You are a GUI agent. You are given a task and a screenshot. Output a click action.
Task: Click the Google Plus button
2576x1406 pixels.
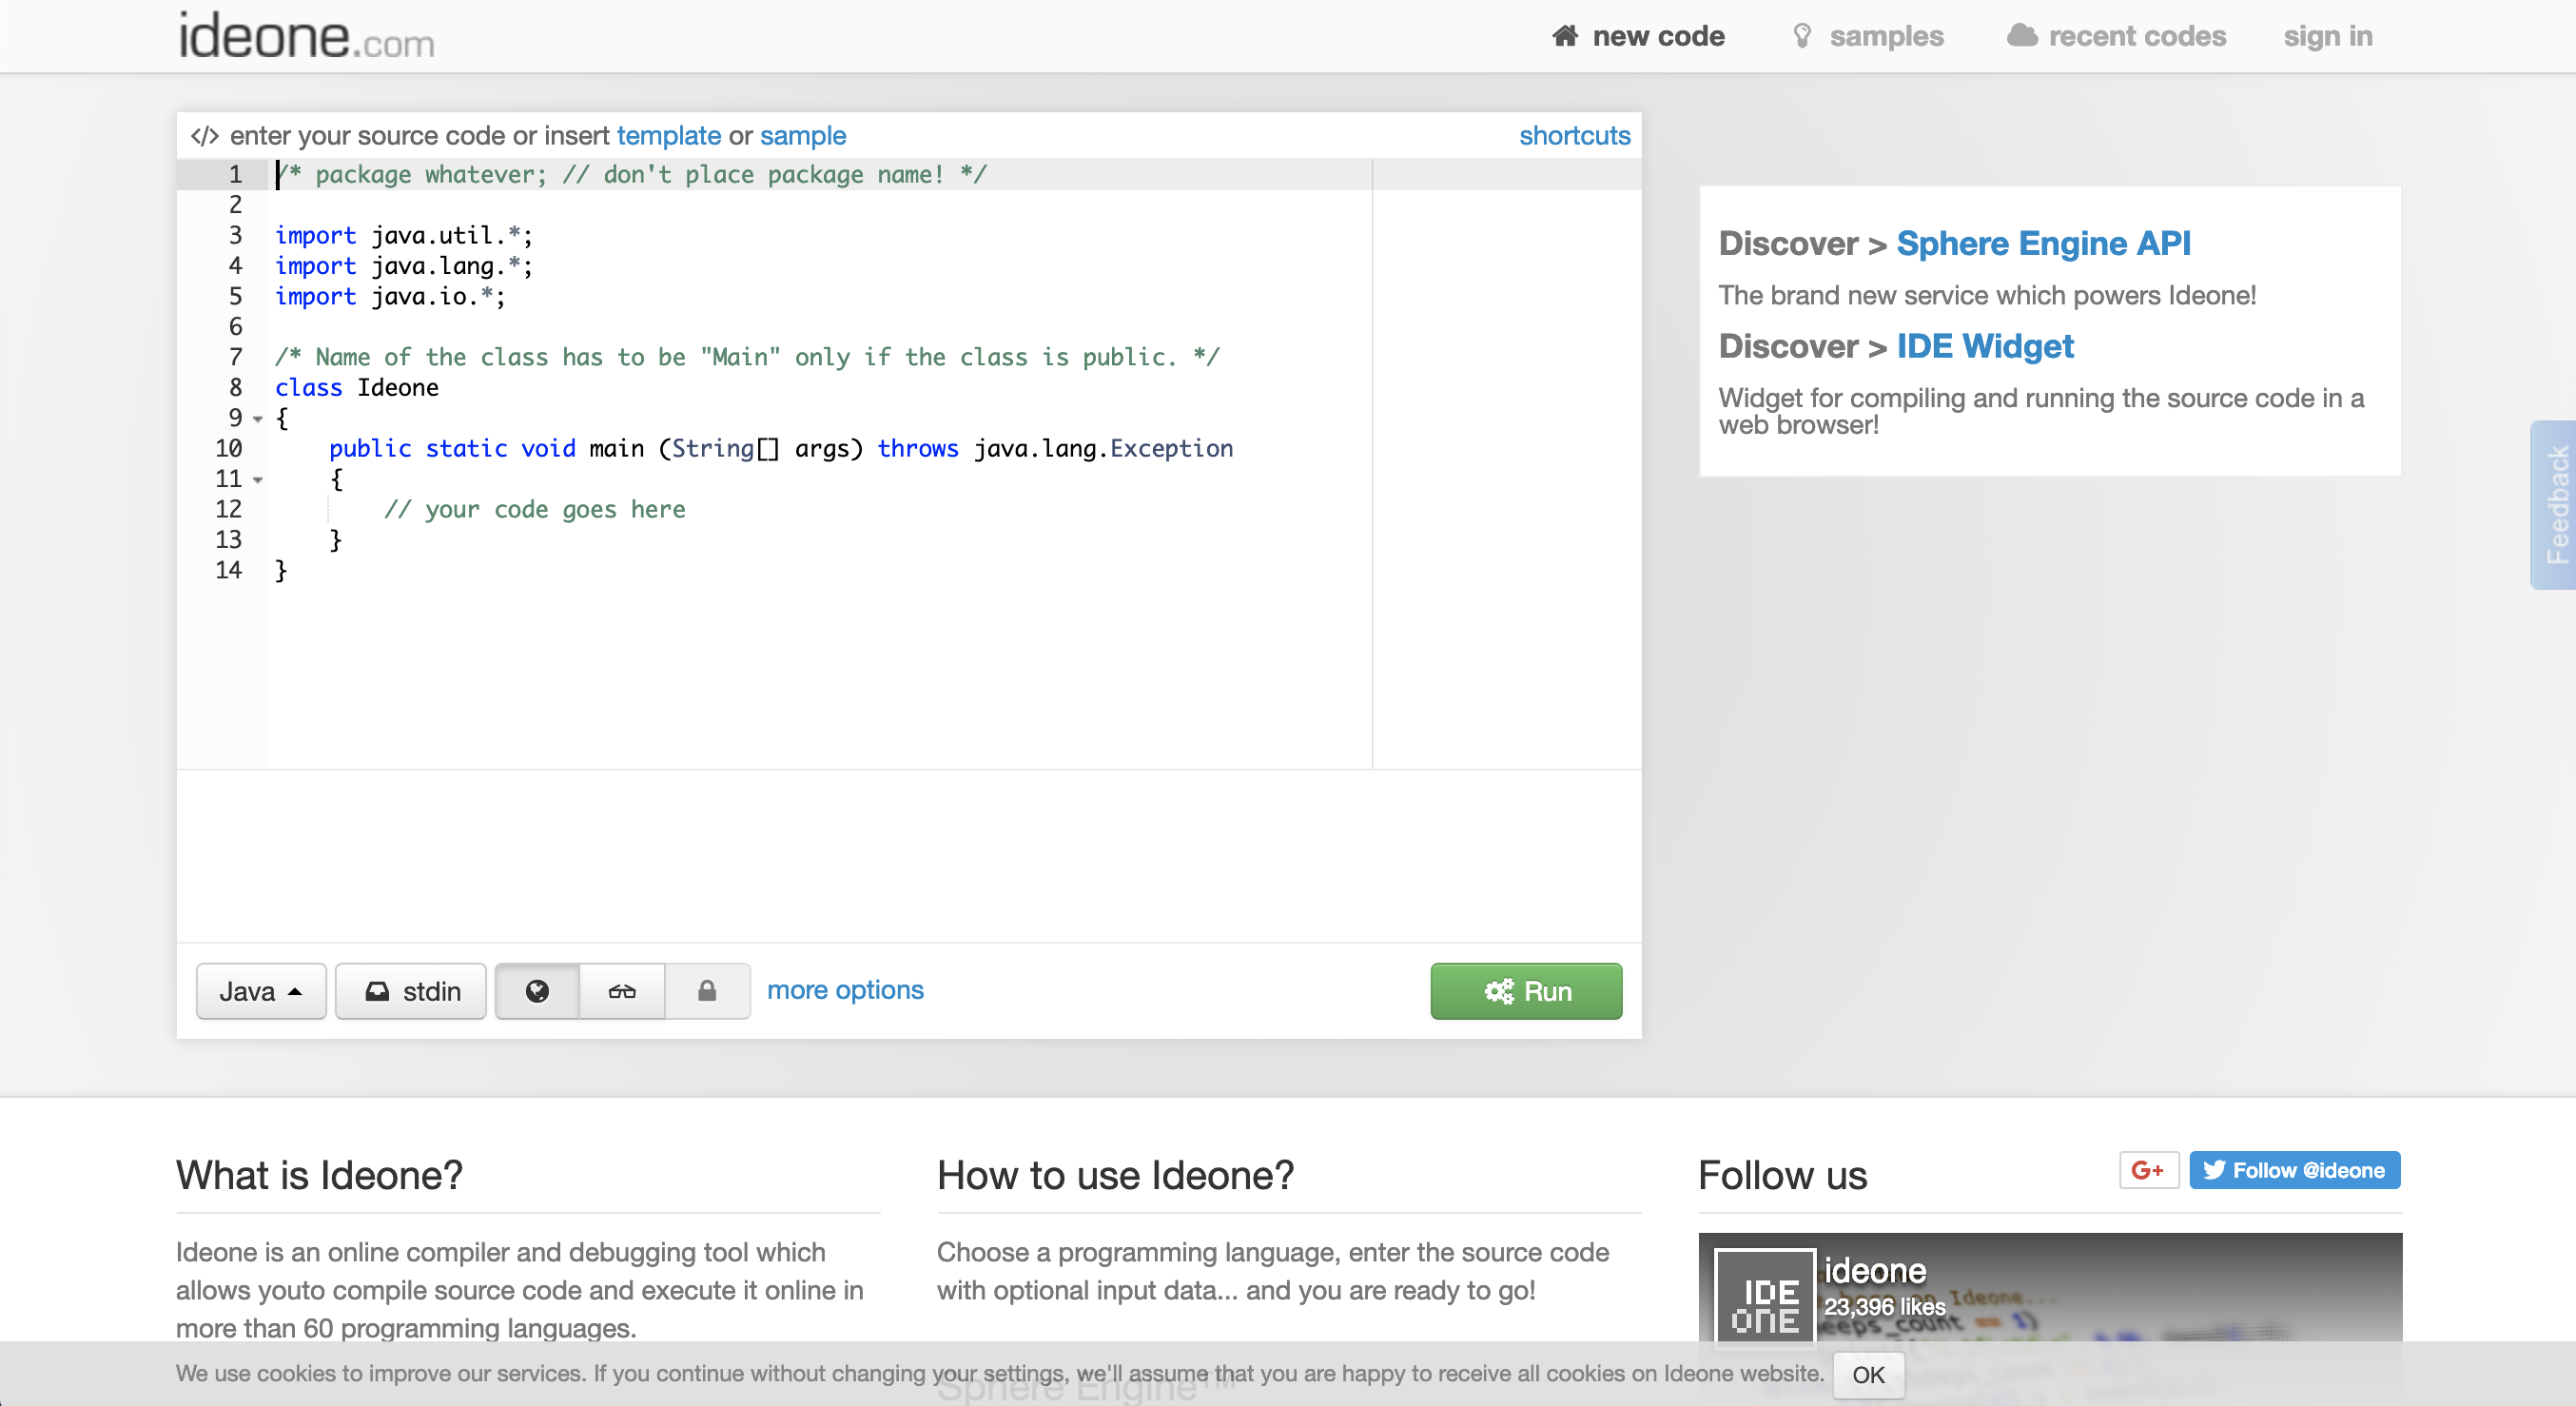coord(2148,1170)
